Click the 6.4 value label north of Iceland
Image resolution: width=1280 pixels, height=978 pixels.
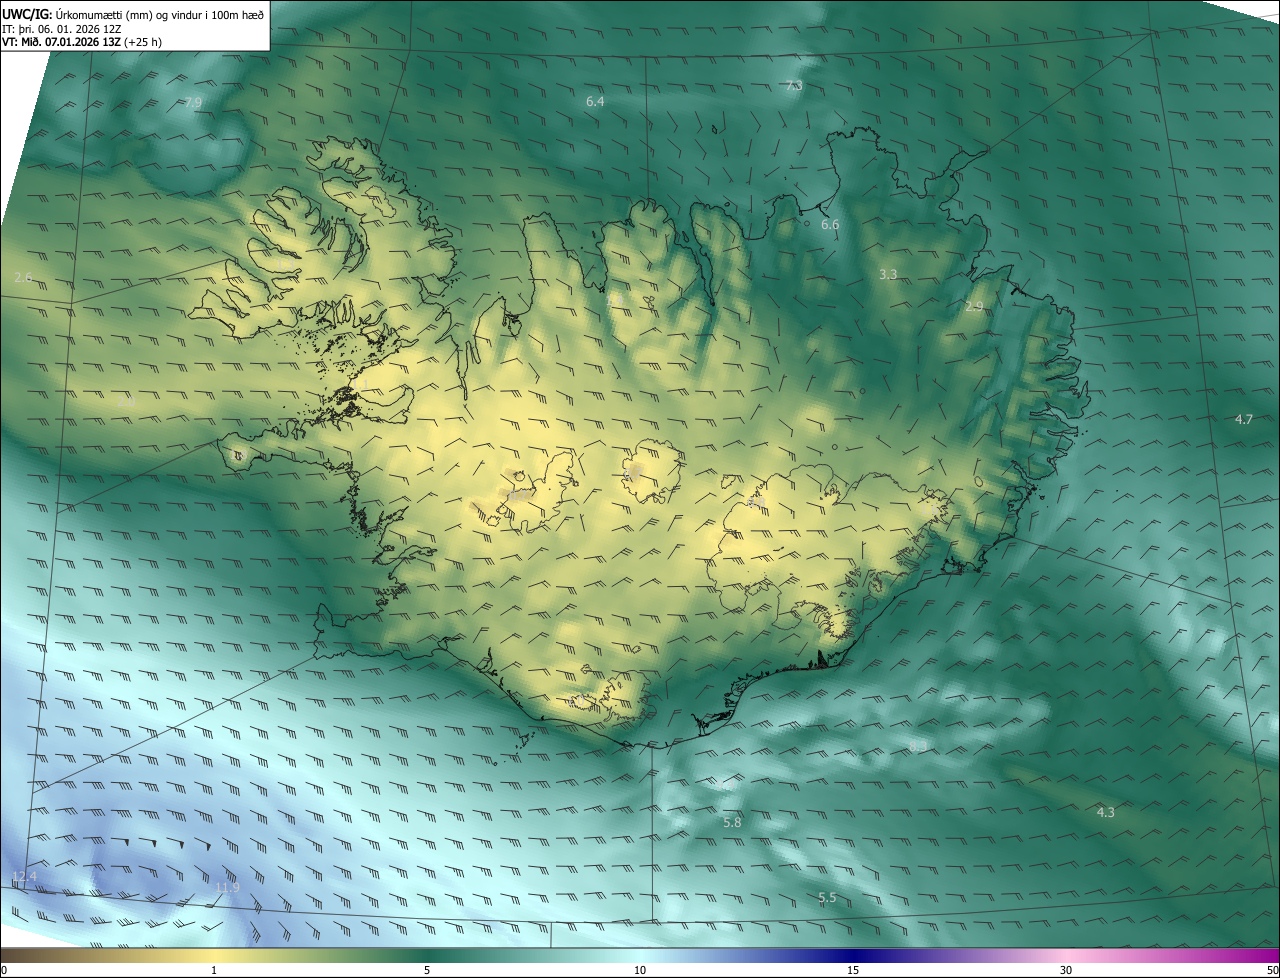click(595, 102)
